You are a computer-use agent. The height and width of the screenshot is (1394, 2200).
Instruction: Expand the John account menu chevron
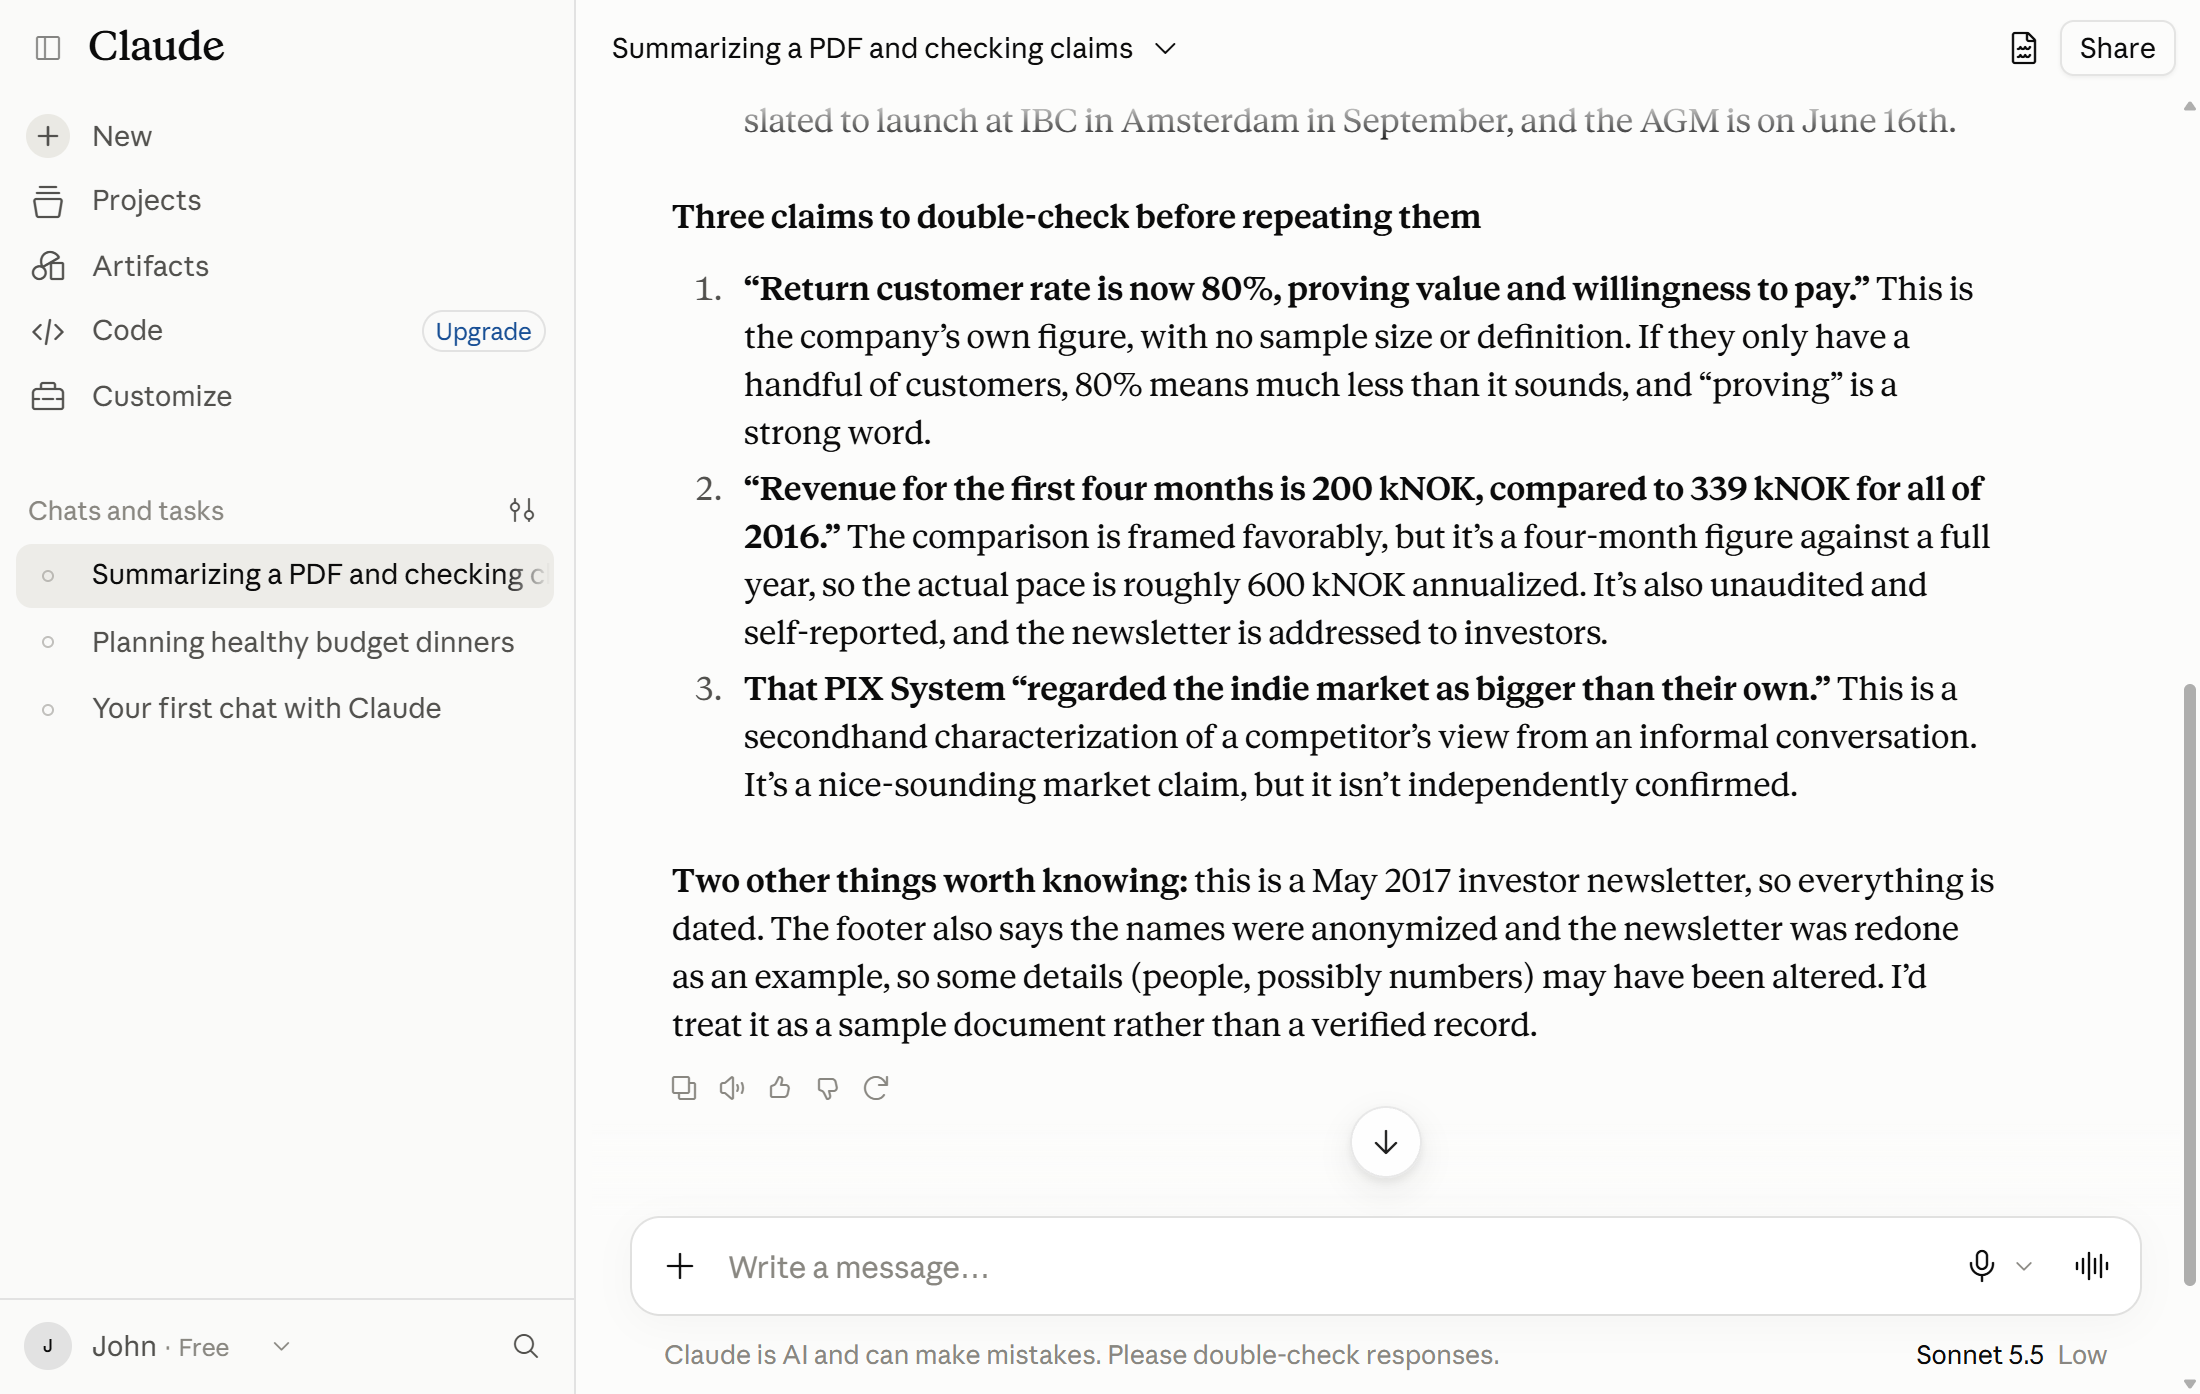pyautogui.click(x=282, y=1346)
